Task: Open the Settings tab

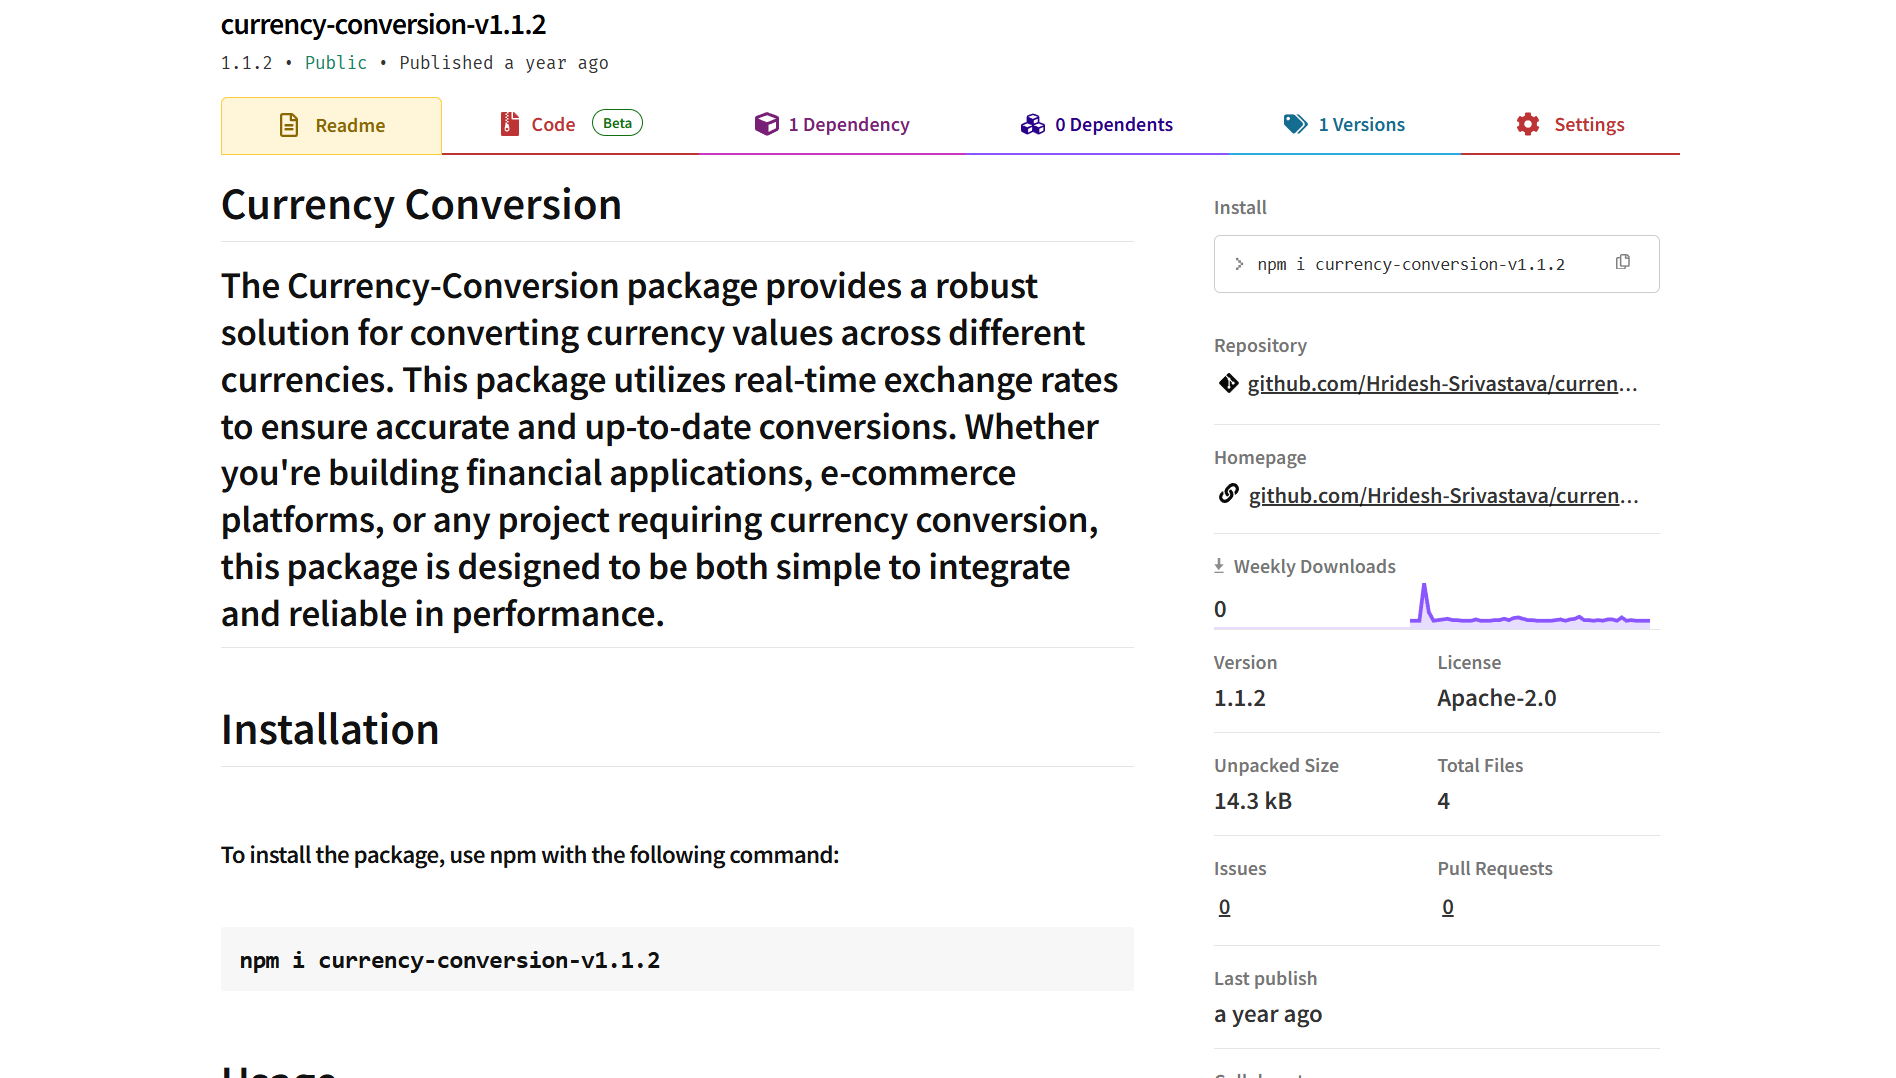Action: click(x=1589, y=123)
